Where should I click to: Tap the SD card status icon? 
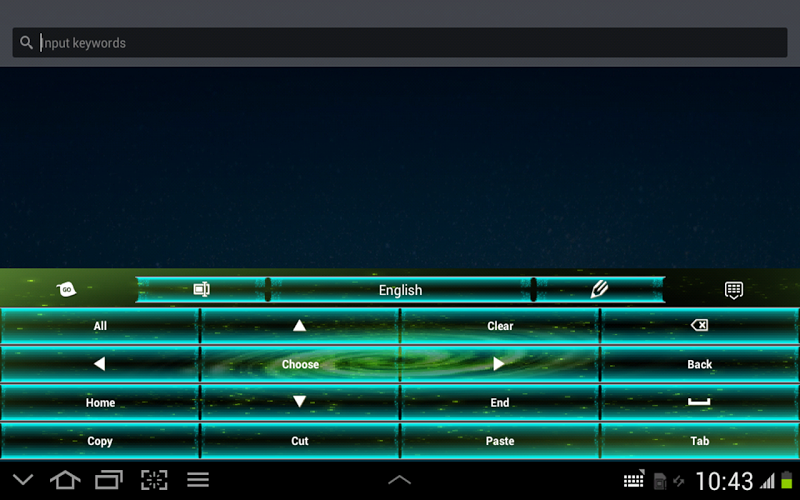(660, 481)
